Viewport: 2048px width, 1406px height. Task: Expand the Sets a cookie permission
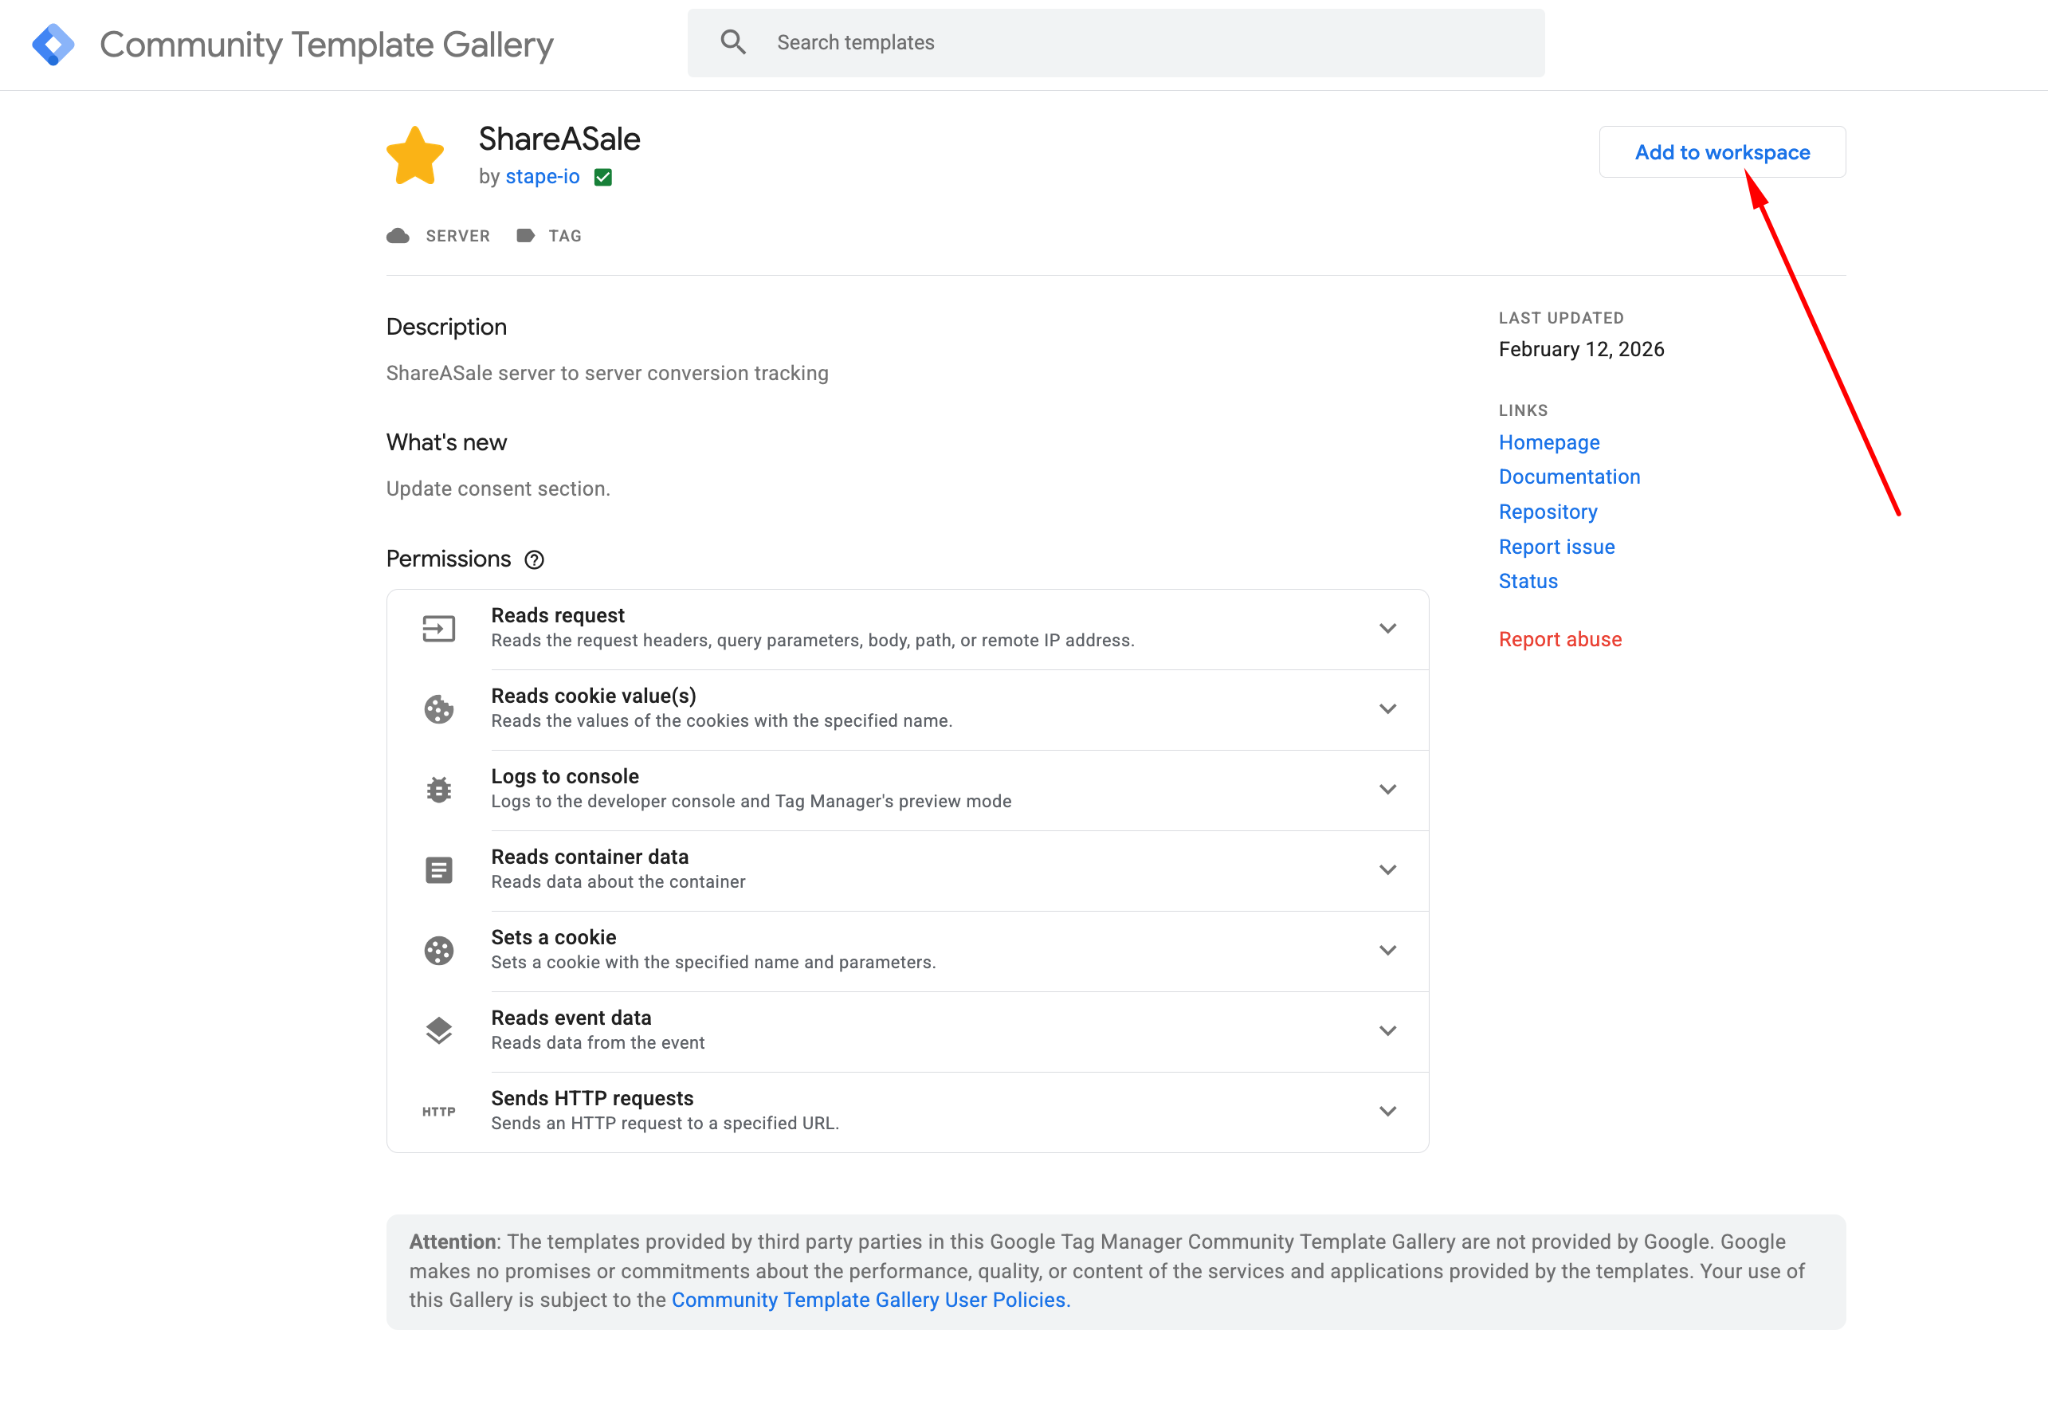(x=1388, y=951)
